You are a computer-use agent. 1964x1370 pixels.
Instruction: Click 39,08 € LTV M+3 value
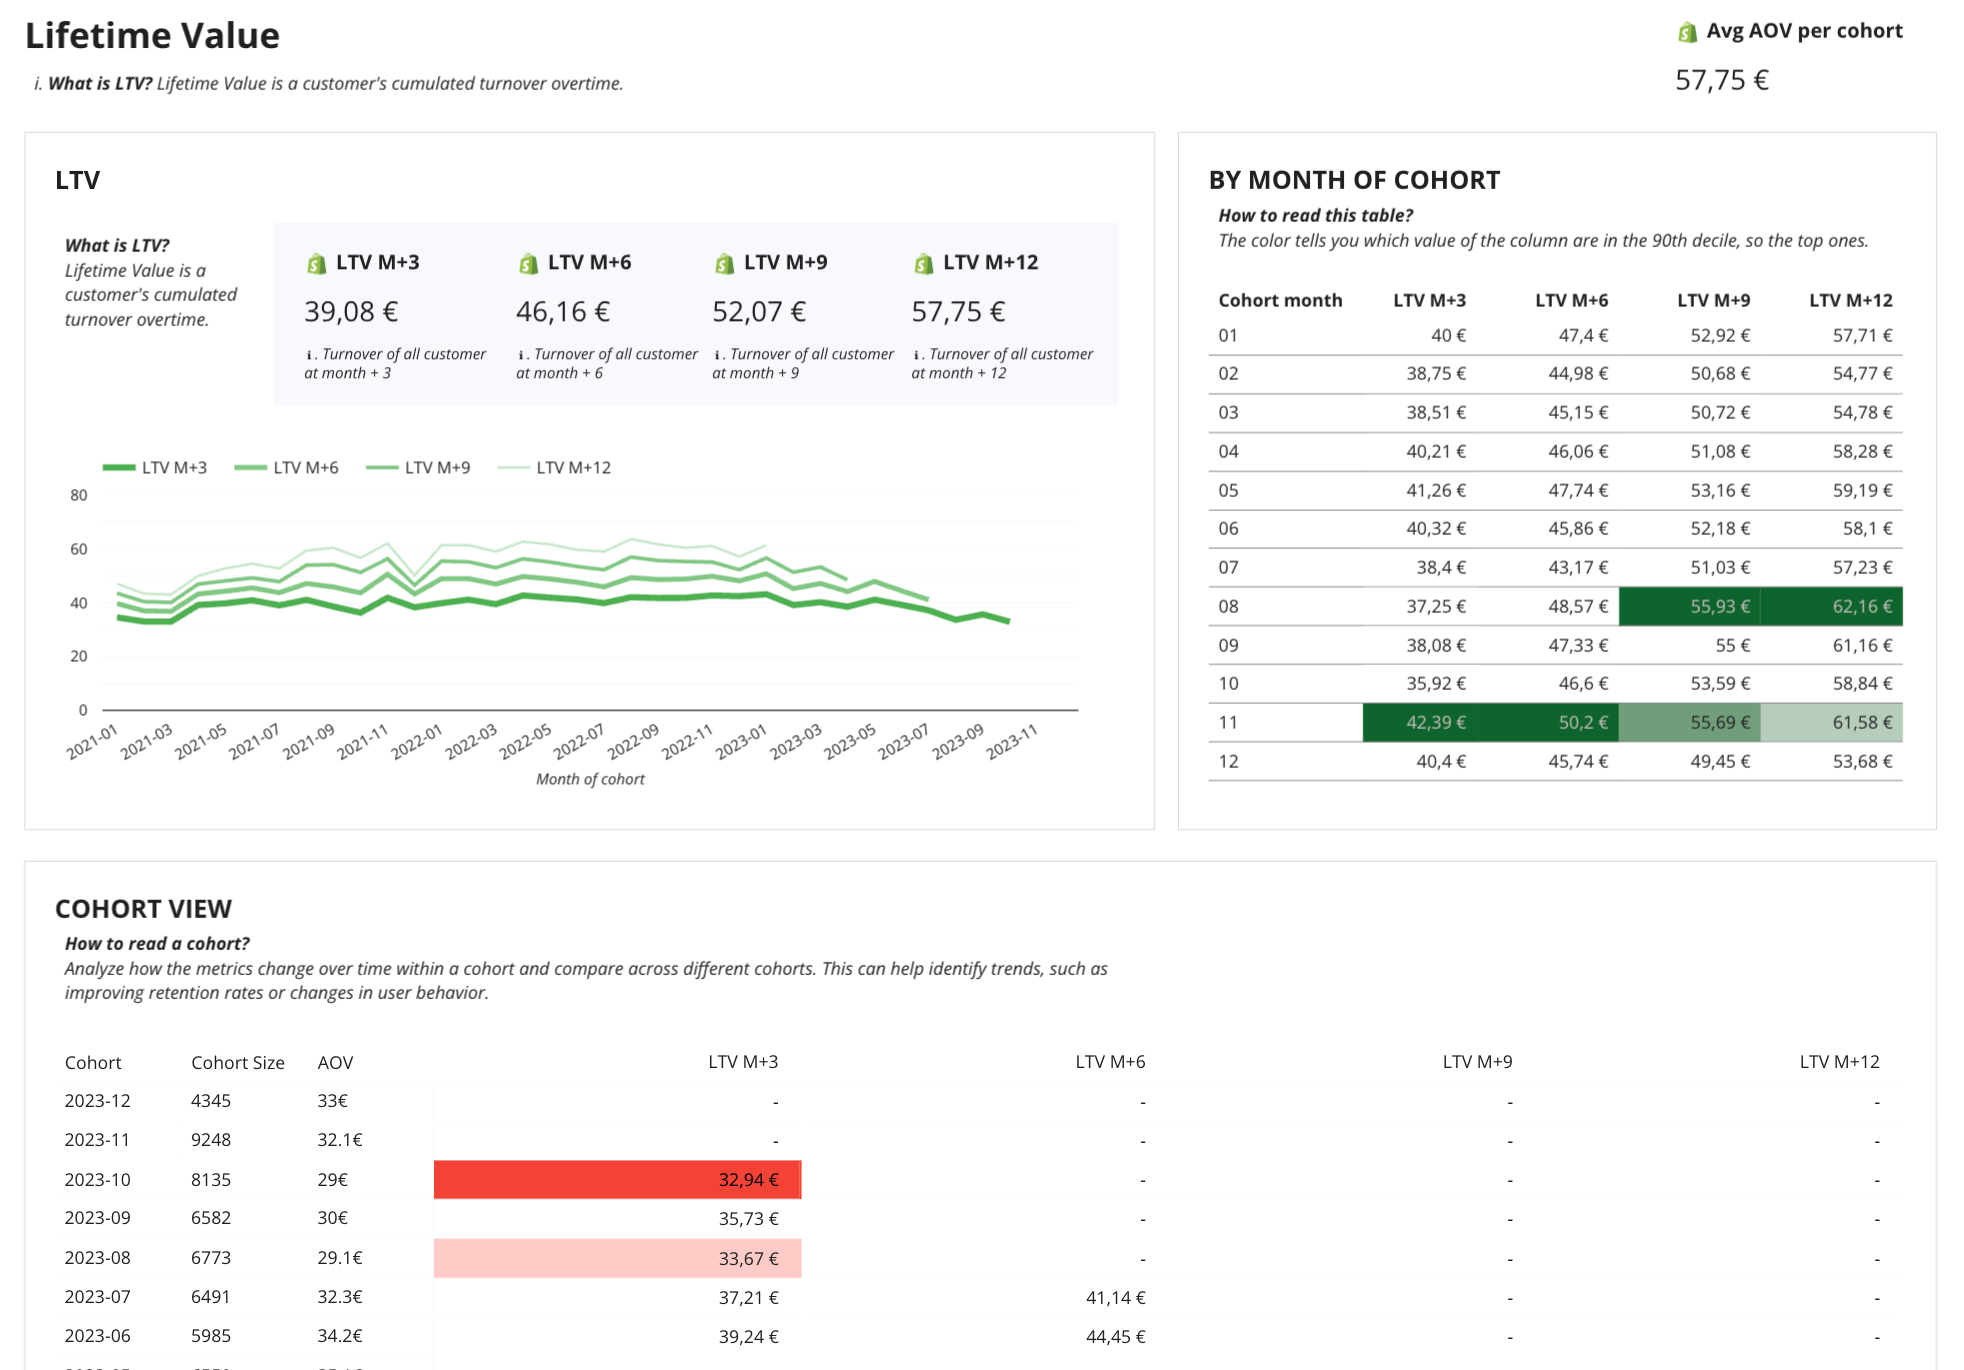[351, 312]
